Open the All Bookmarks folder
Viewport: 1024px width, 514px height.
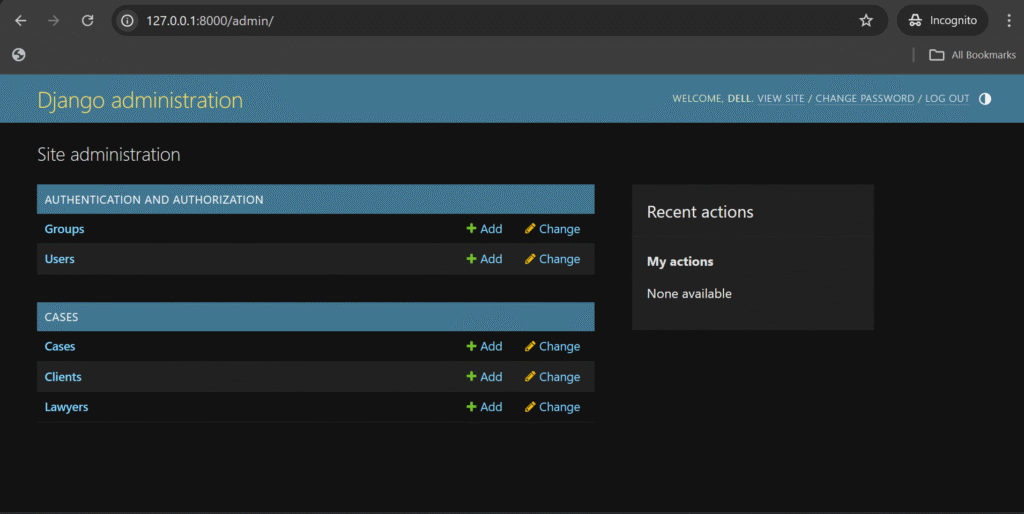pyautogui.click(x=972, y=55)
